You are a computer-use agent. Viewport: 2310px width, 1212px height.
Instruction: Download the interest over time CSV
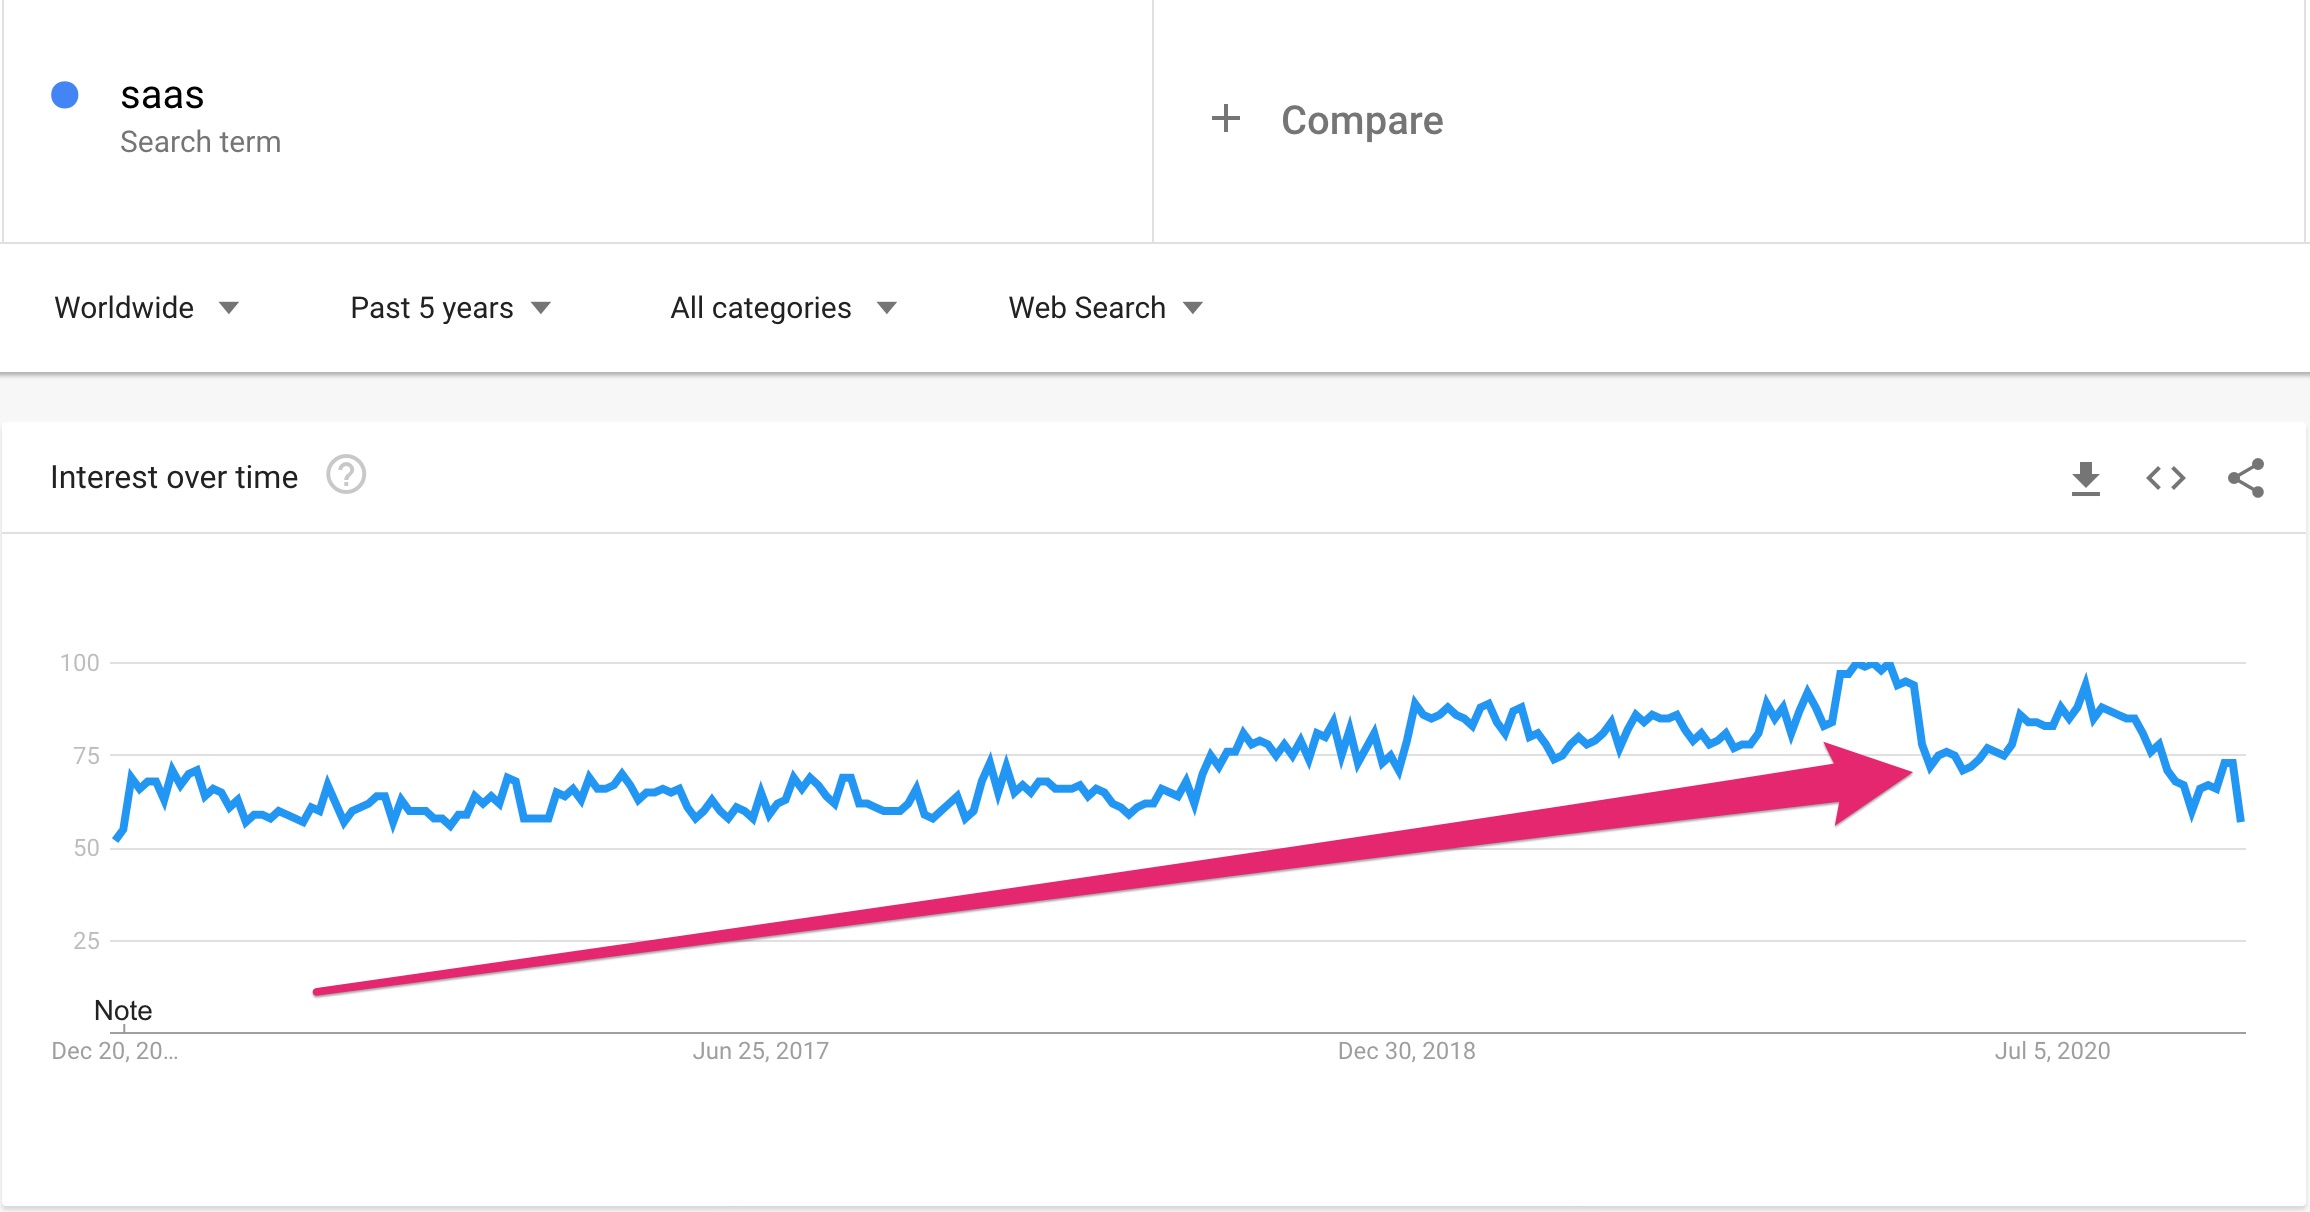(2085, 478)
